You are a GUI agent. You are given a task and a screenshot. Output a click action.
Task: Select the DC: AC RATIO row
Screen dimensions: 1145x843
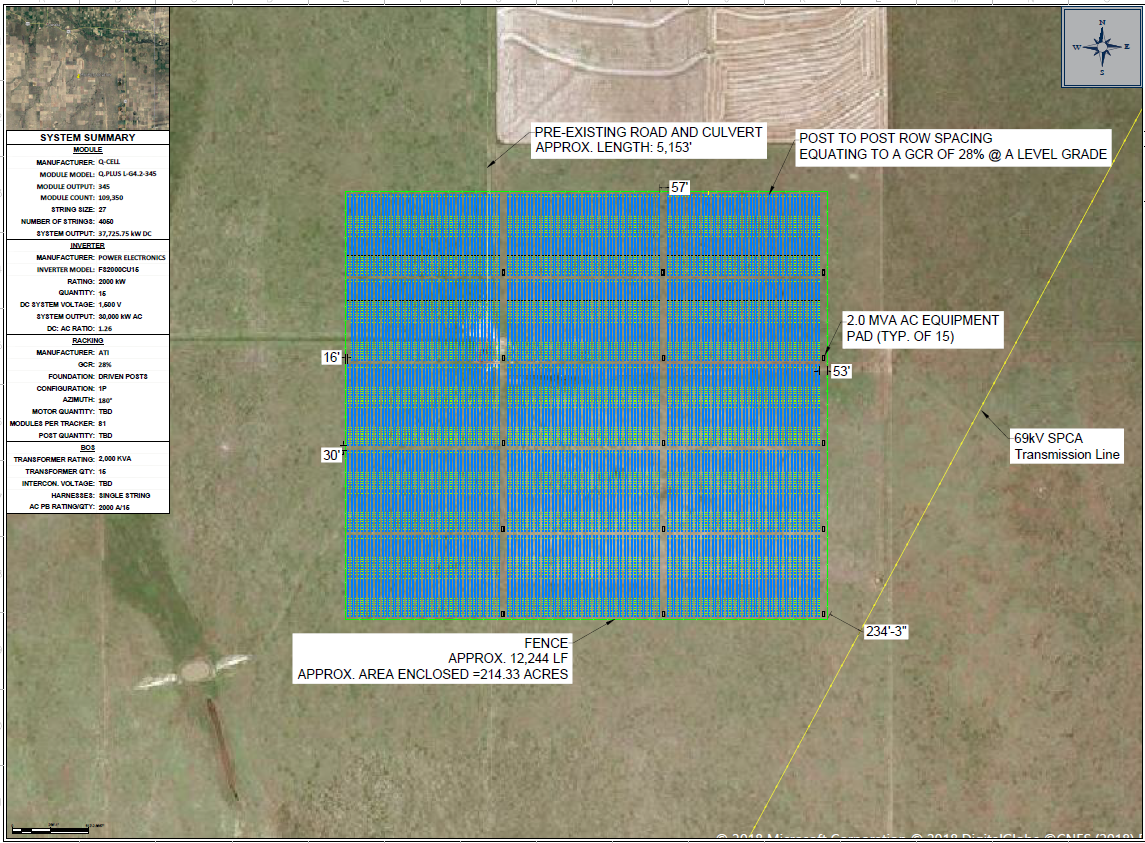click(x=88, y=328)
